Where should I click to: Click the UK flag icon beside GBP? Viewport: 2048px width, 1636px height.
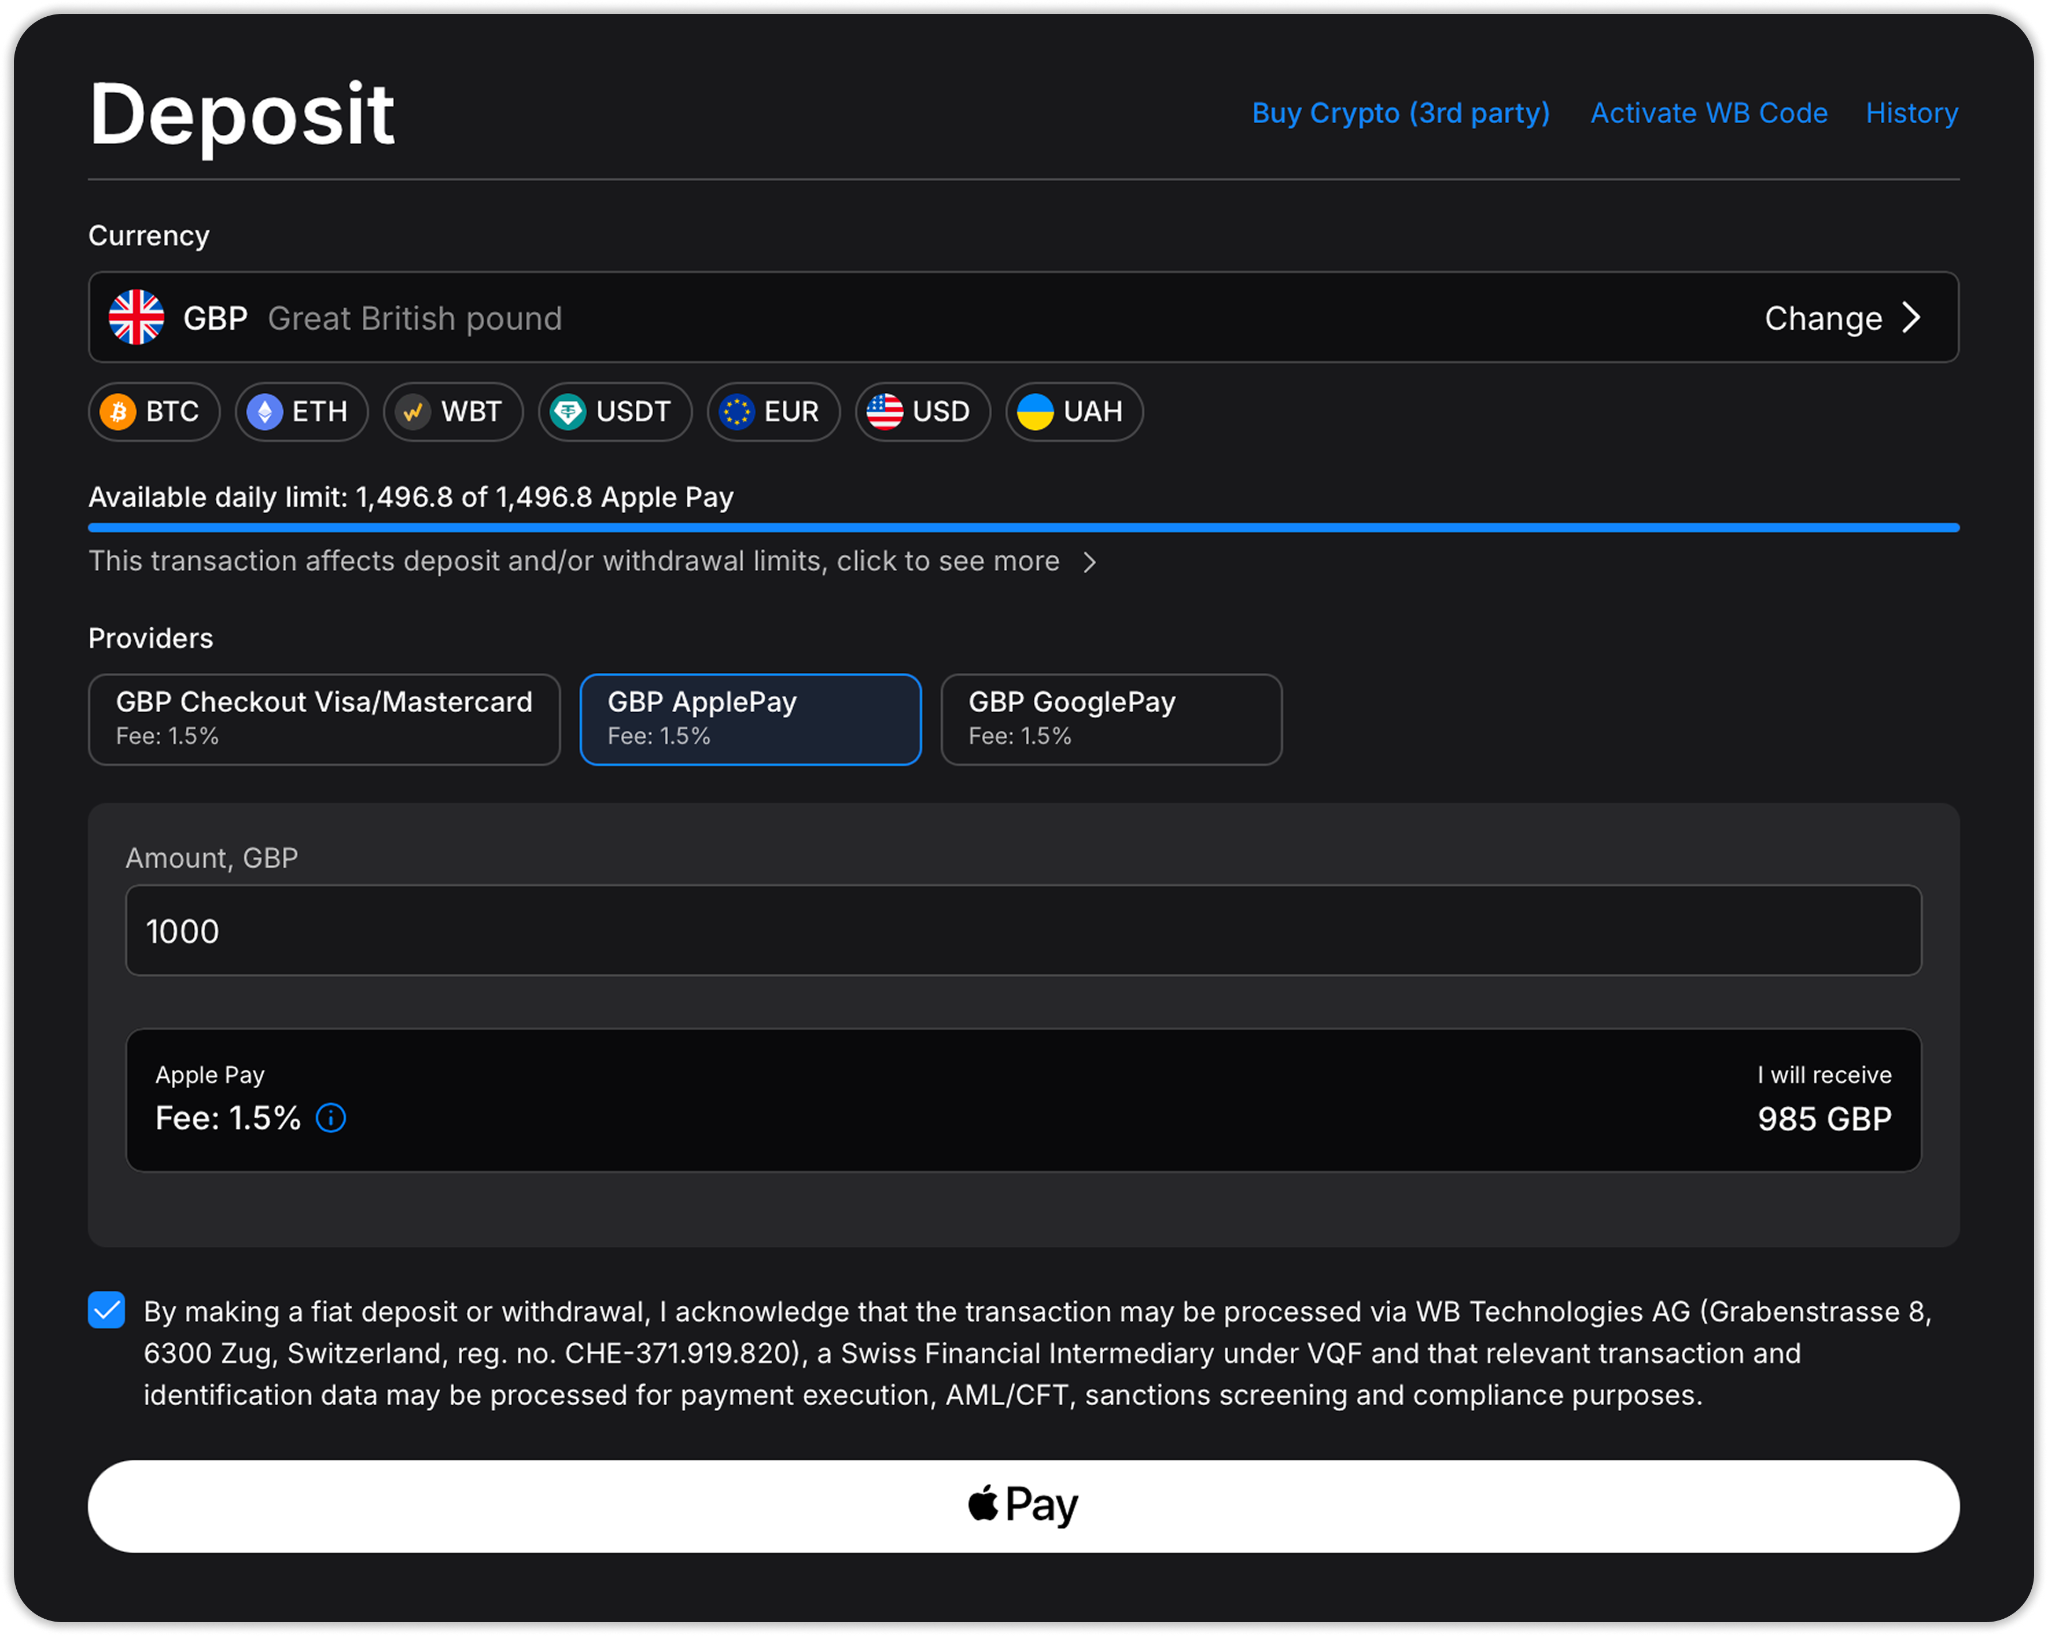pos(136,318)
